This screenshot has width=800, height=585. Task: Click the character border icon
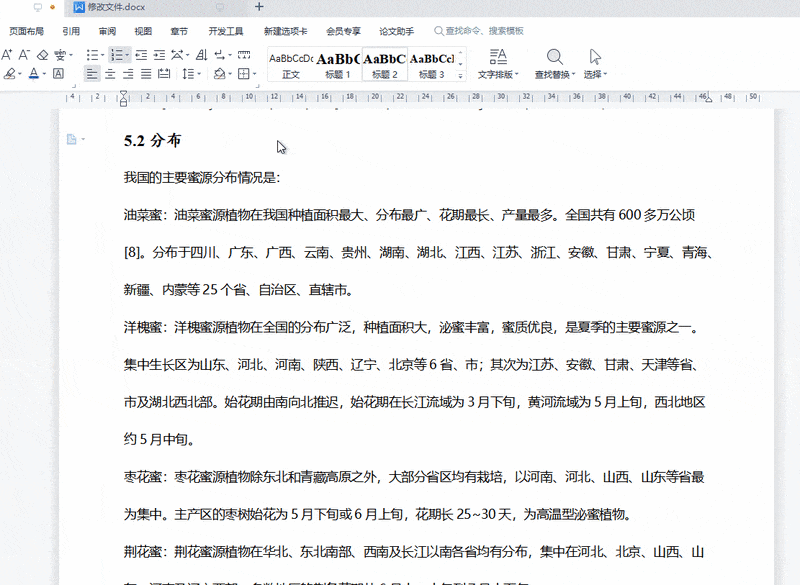[59, 74]
